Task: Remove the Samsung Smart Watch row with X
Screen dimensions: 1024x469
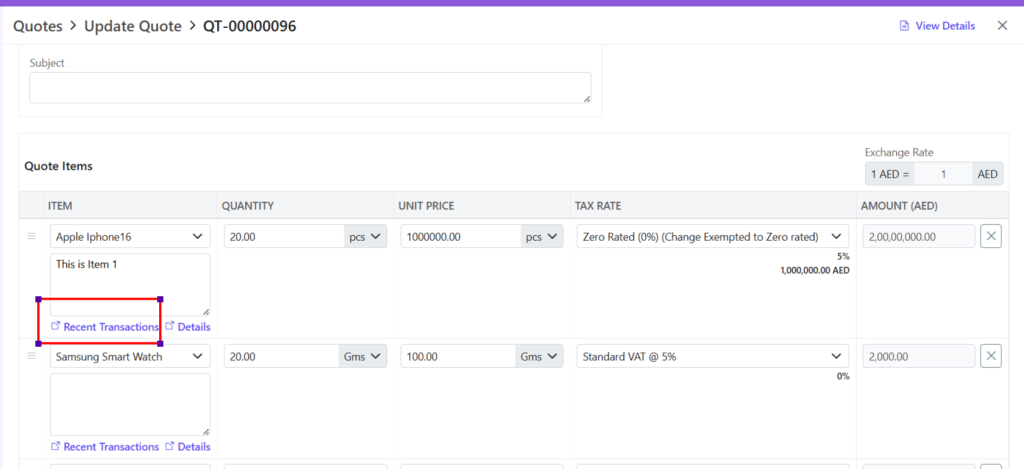Action: coord(990,357)
